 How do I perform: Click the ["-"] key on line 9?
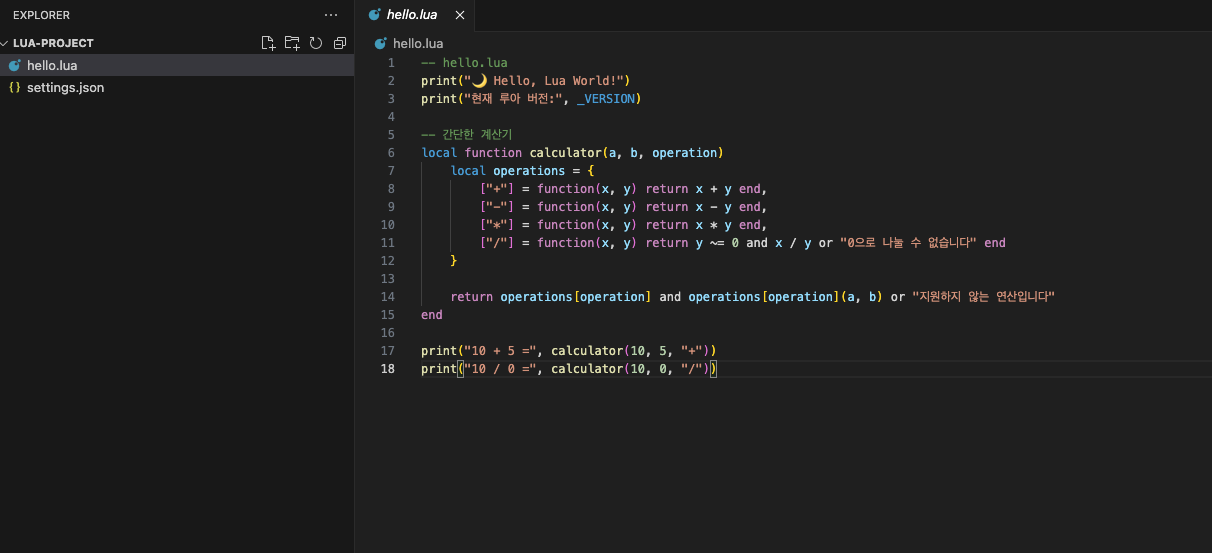point(497,206)
